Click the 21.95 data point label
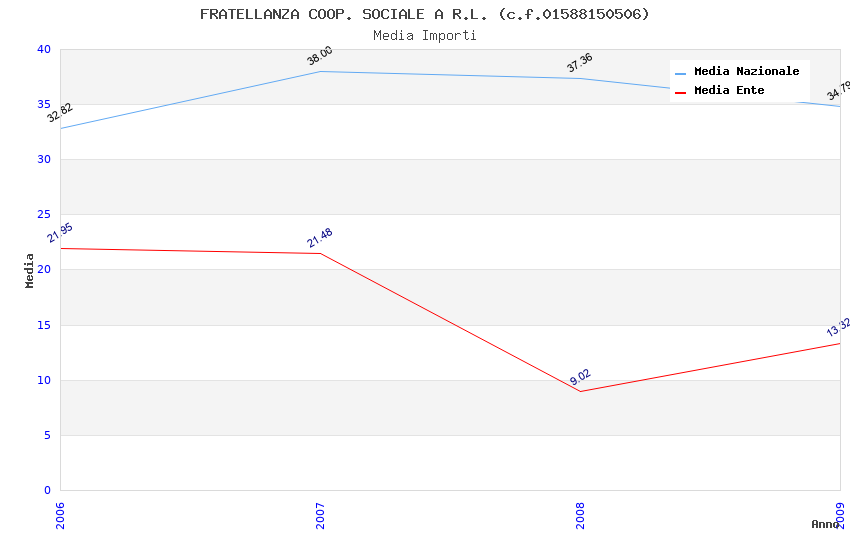This screenshot has height=550, width=850. (x=60, y=233)
